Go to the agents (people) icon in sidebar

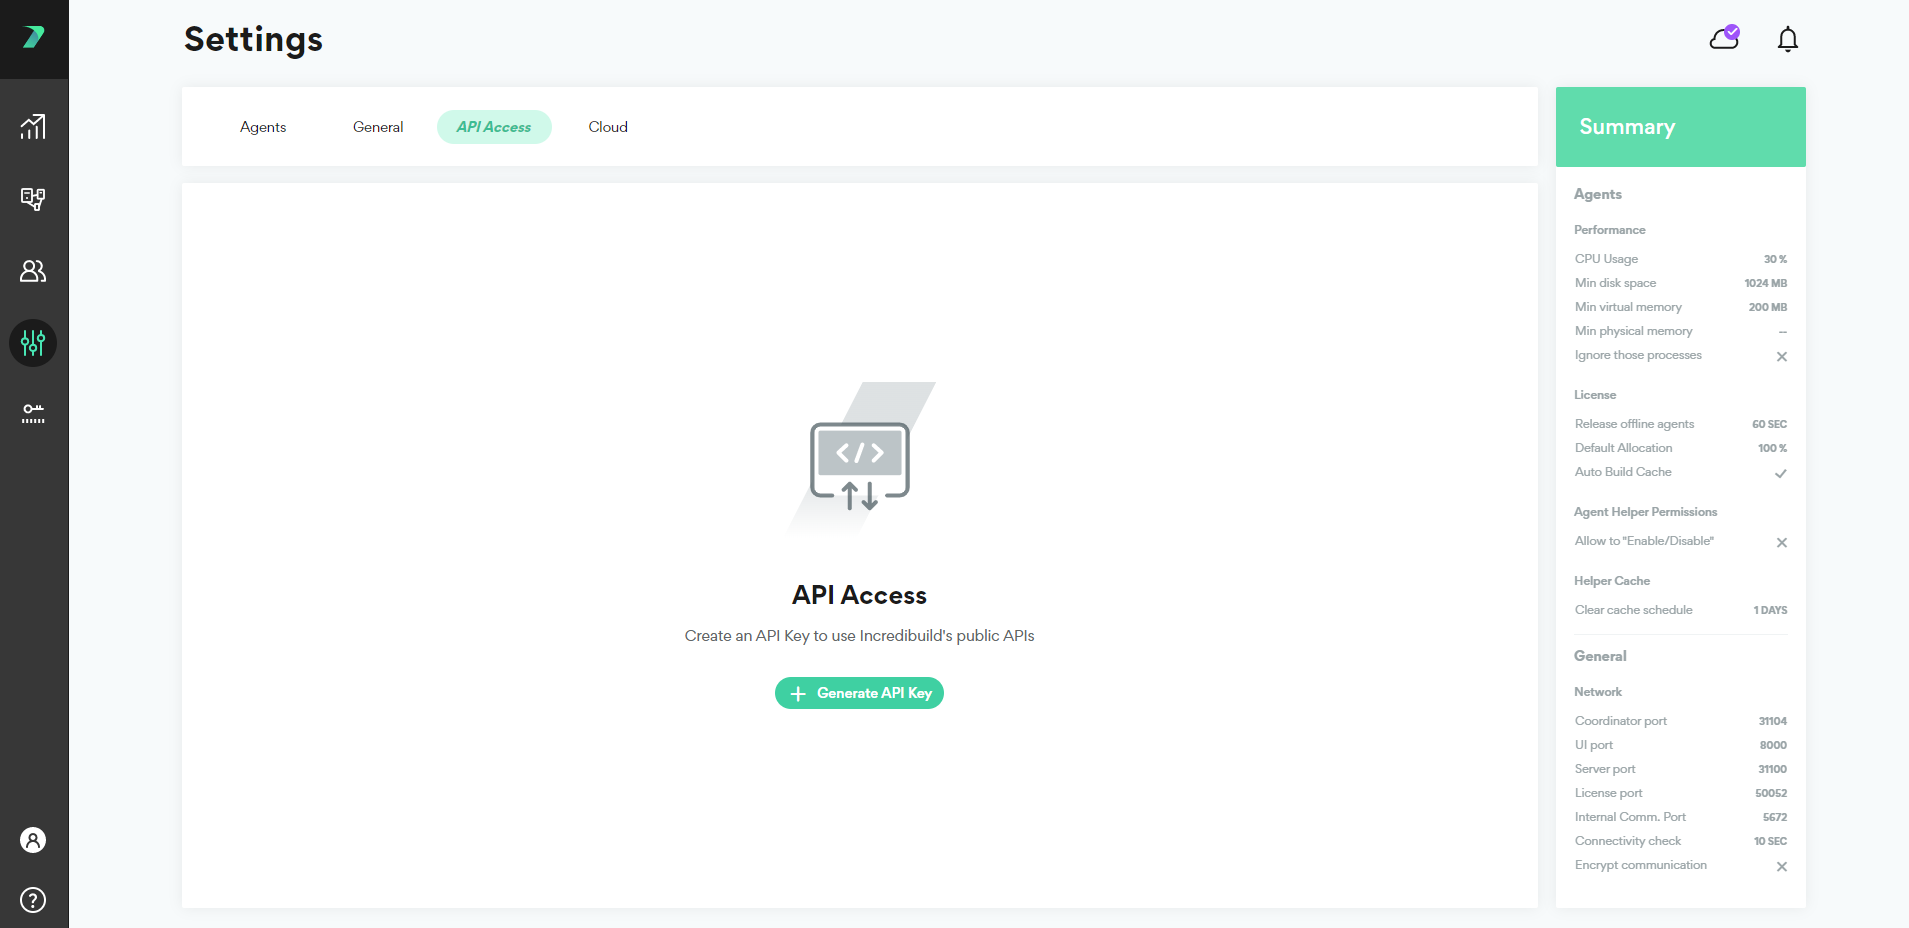coord(33,271)
